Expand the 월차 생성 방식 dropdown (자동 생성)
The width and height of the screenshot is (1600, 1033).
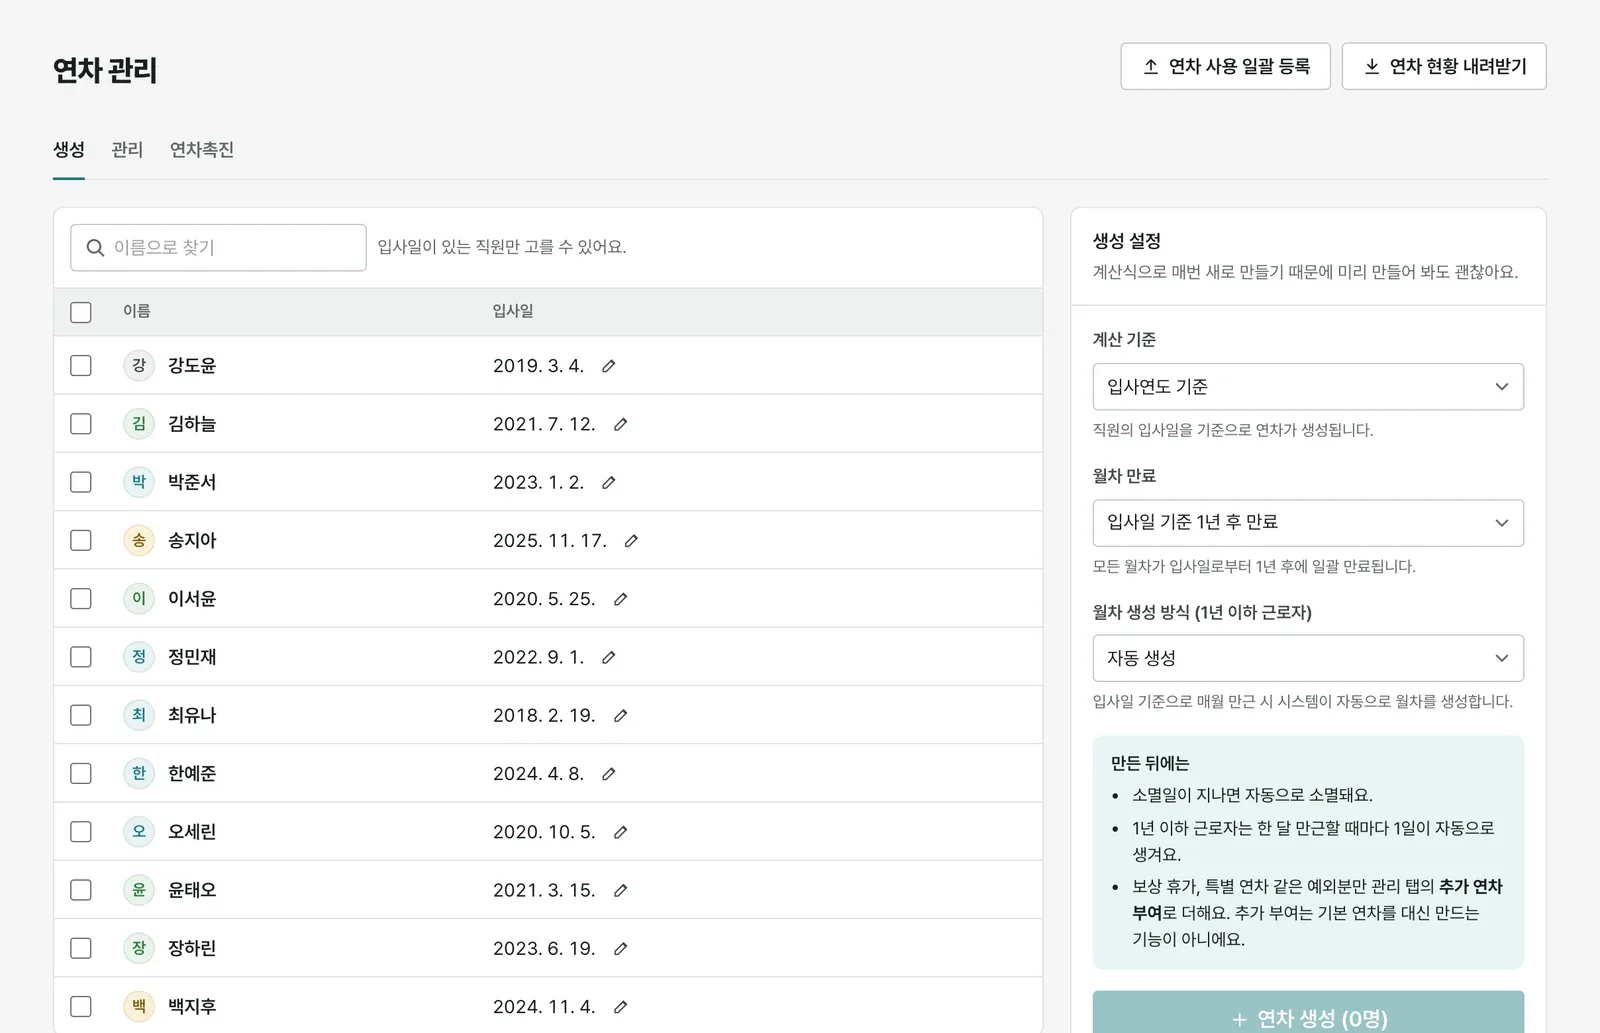[x=1308, y=658]
